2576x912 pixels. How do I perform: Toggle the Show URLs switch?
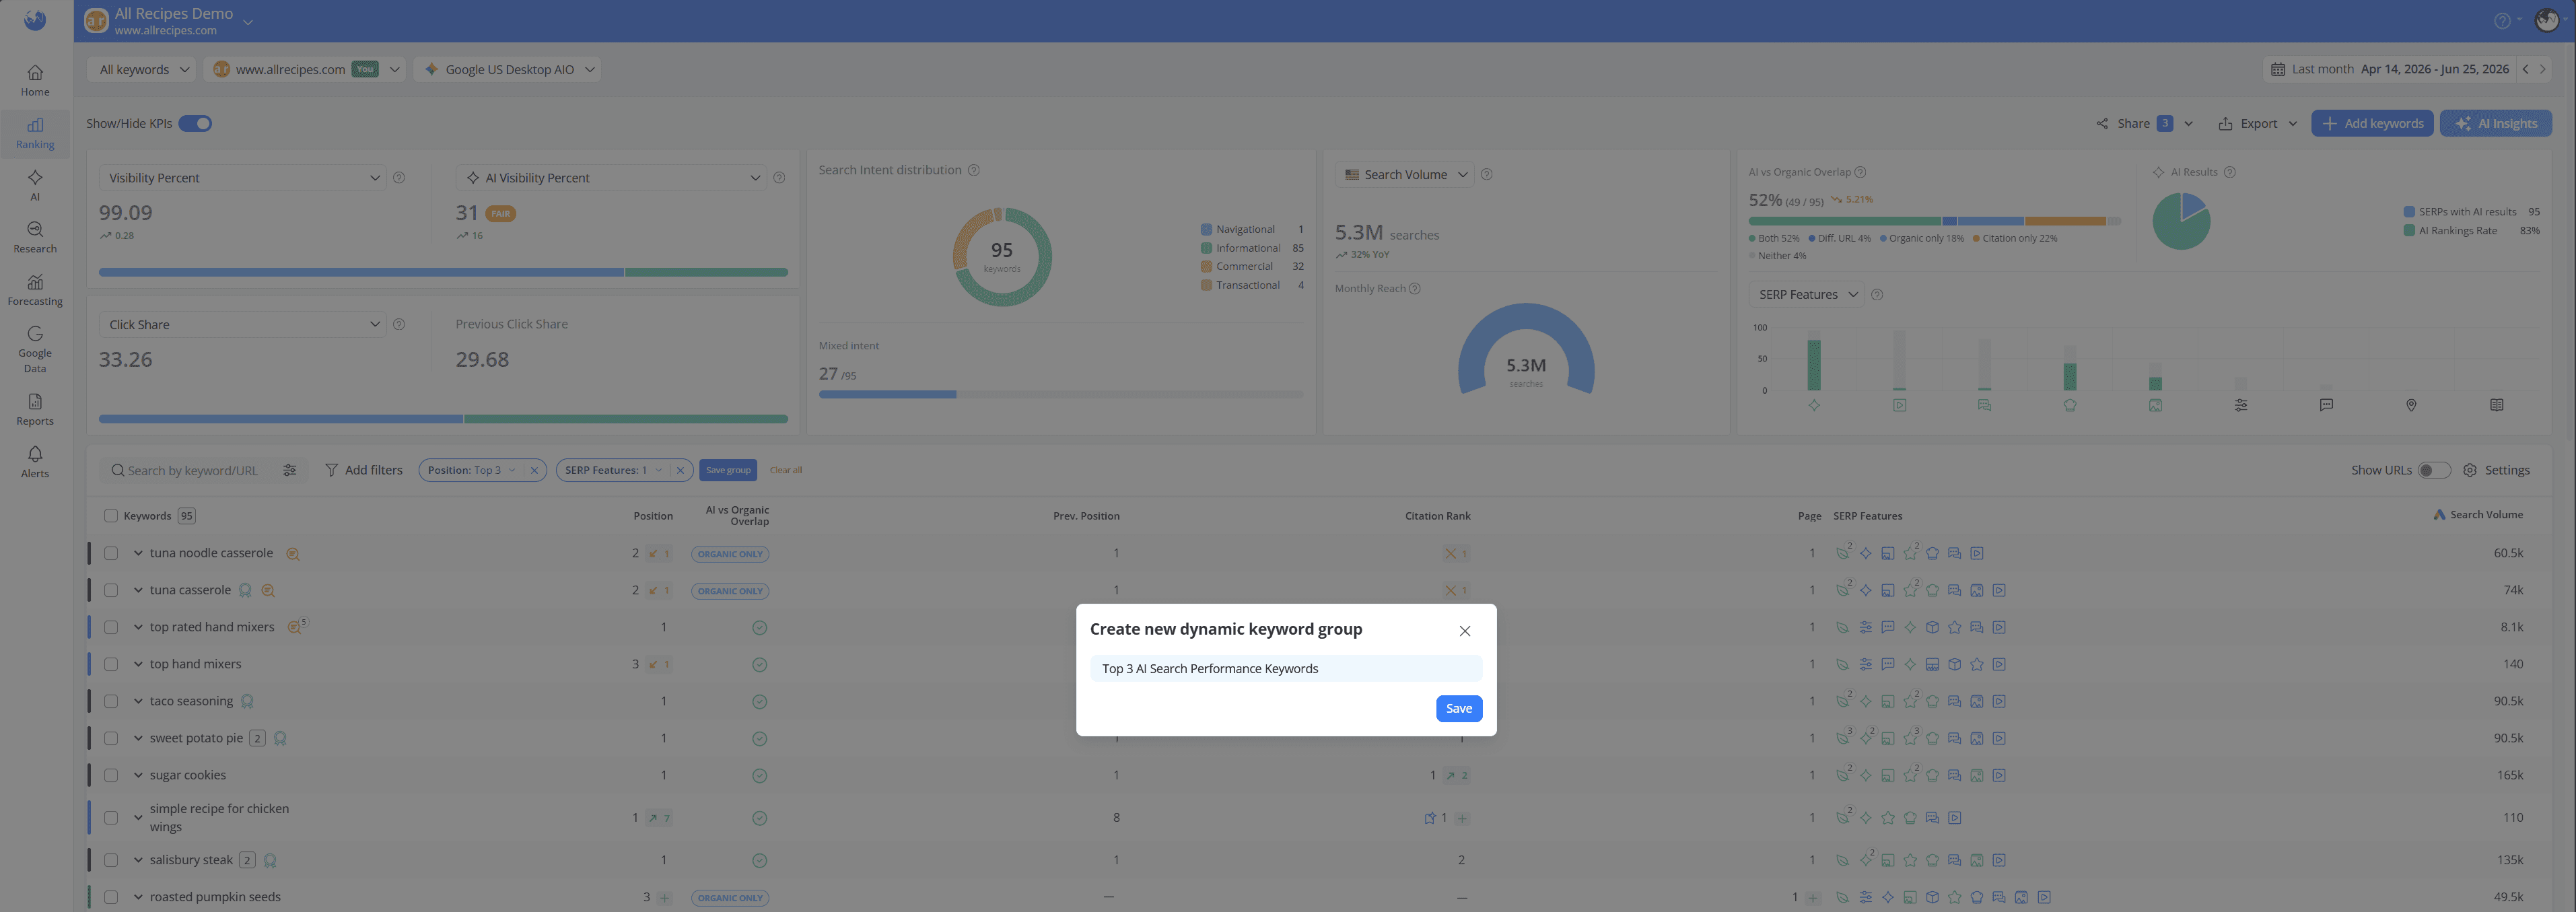coord(2434,470)
